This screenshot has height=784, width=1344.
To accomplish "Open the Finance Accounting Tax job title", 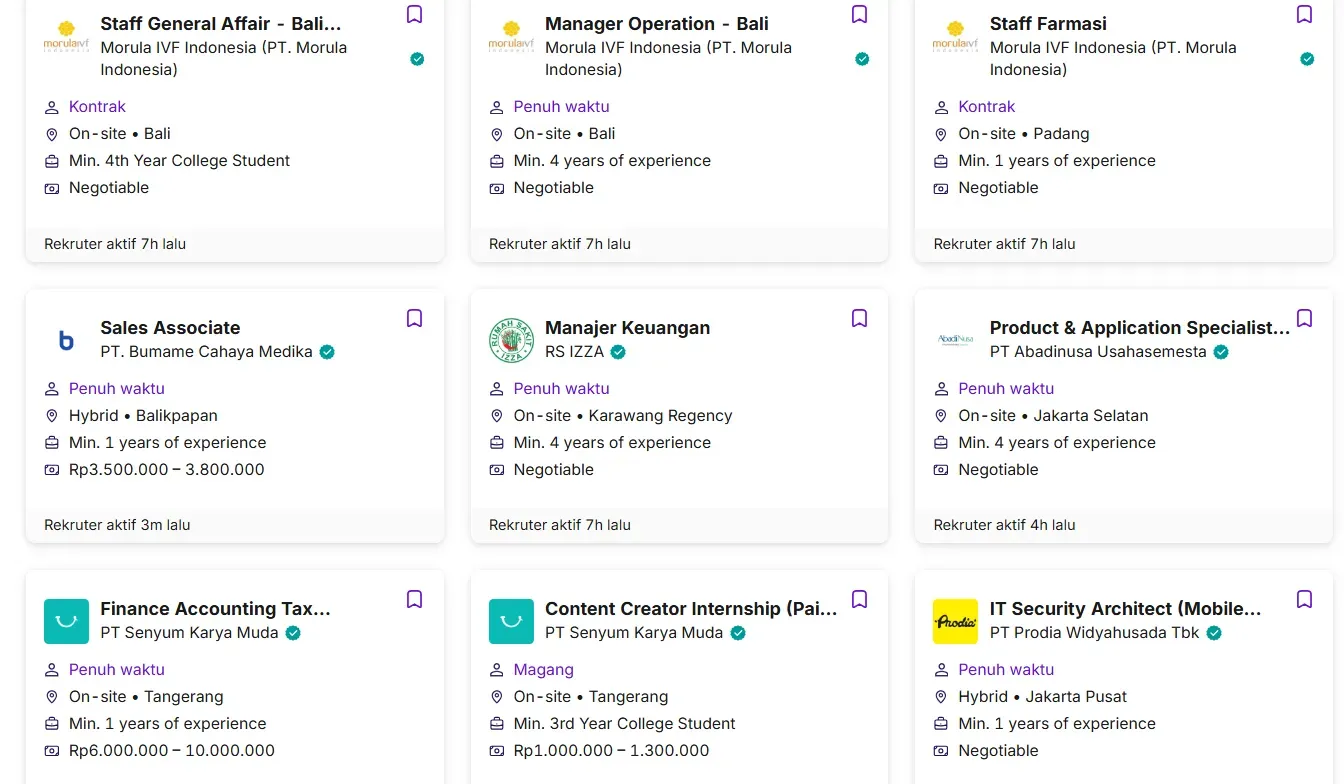I will point(215,609).
